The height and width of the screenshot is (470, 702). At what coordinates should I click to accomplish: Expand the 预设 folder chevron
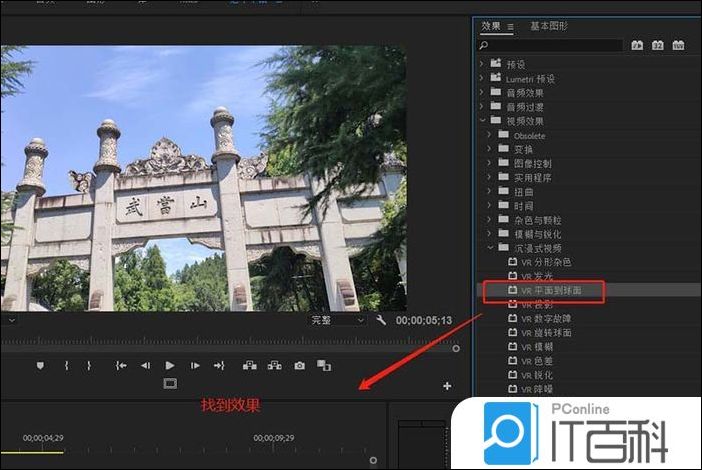(x=482, y=64)
